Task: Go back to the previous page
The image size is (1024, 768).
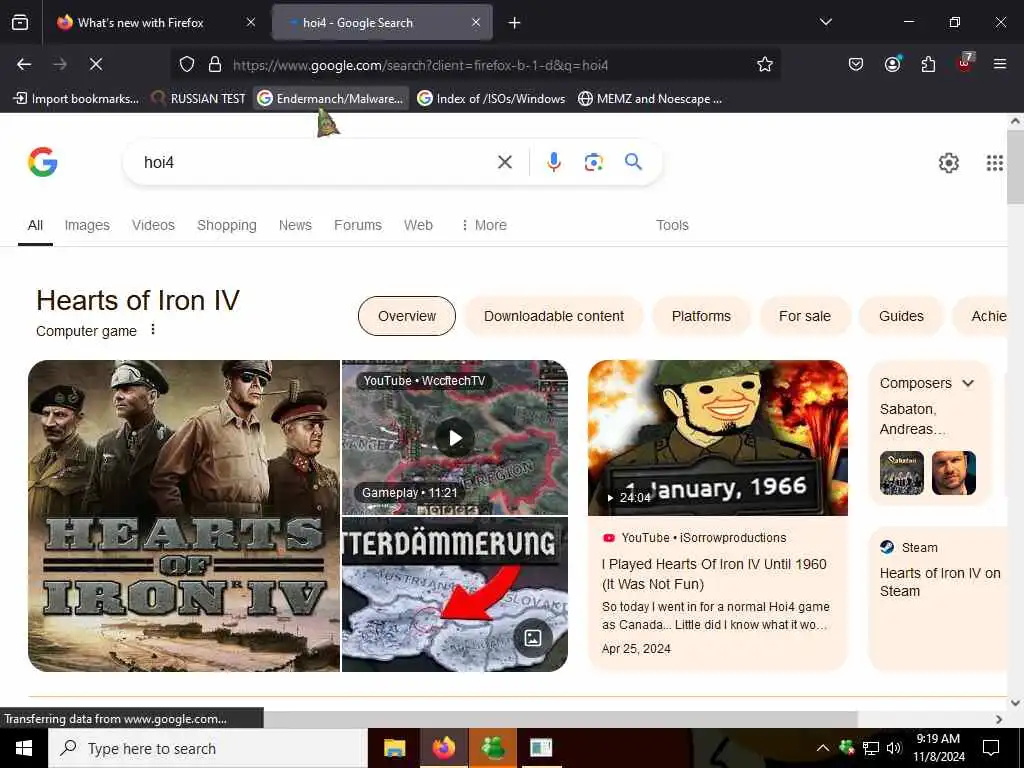Action: 24,64
